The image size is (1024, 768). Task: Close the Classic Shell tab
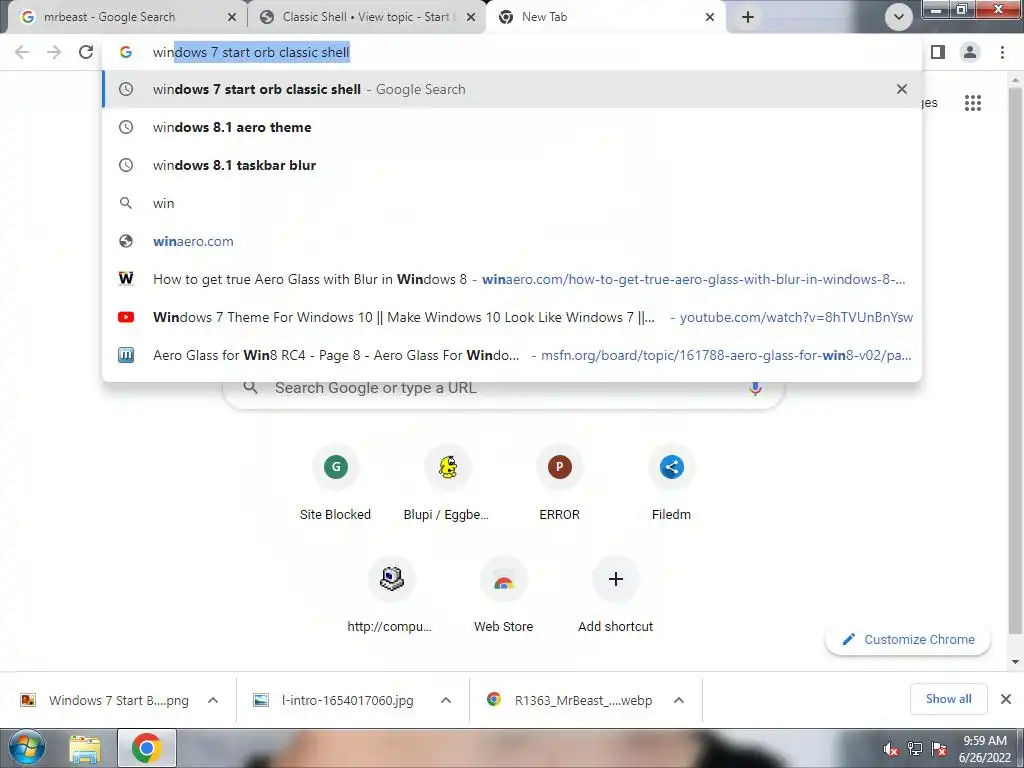pyautogui.click(x=471, y=18)
